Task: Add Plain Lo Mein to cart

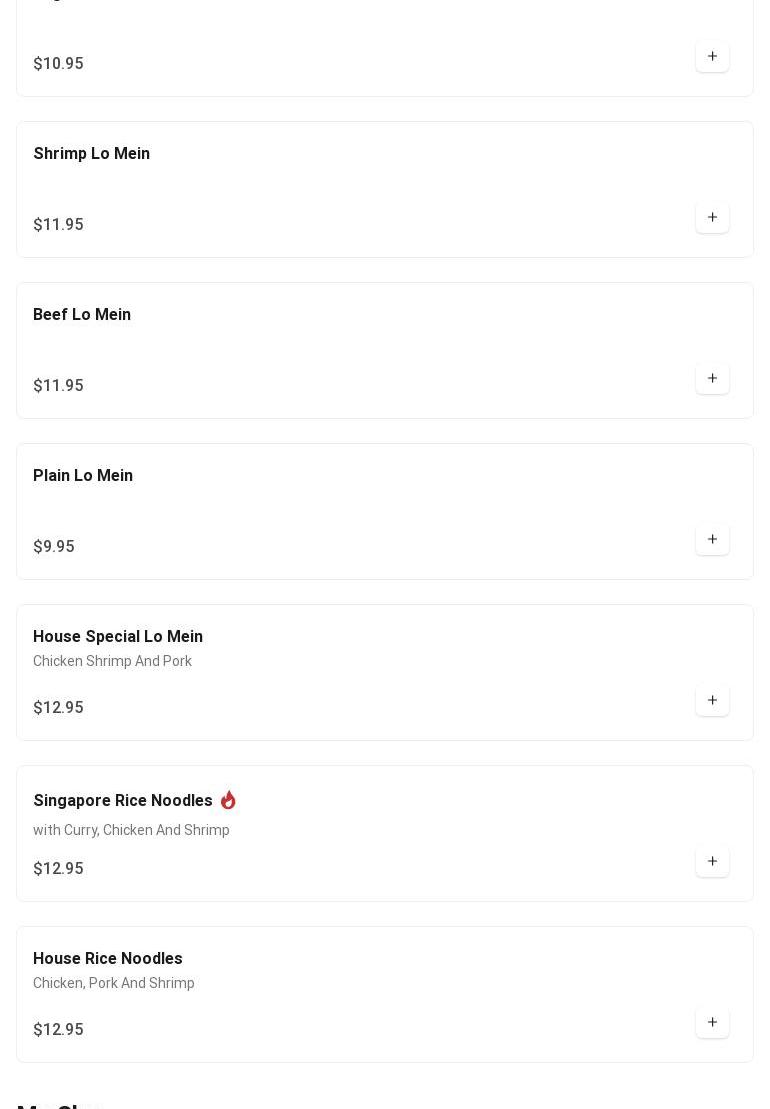Action: click(x=712, y=540)
